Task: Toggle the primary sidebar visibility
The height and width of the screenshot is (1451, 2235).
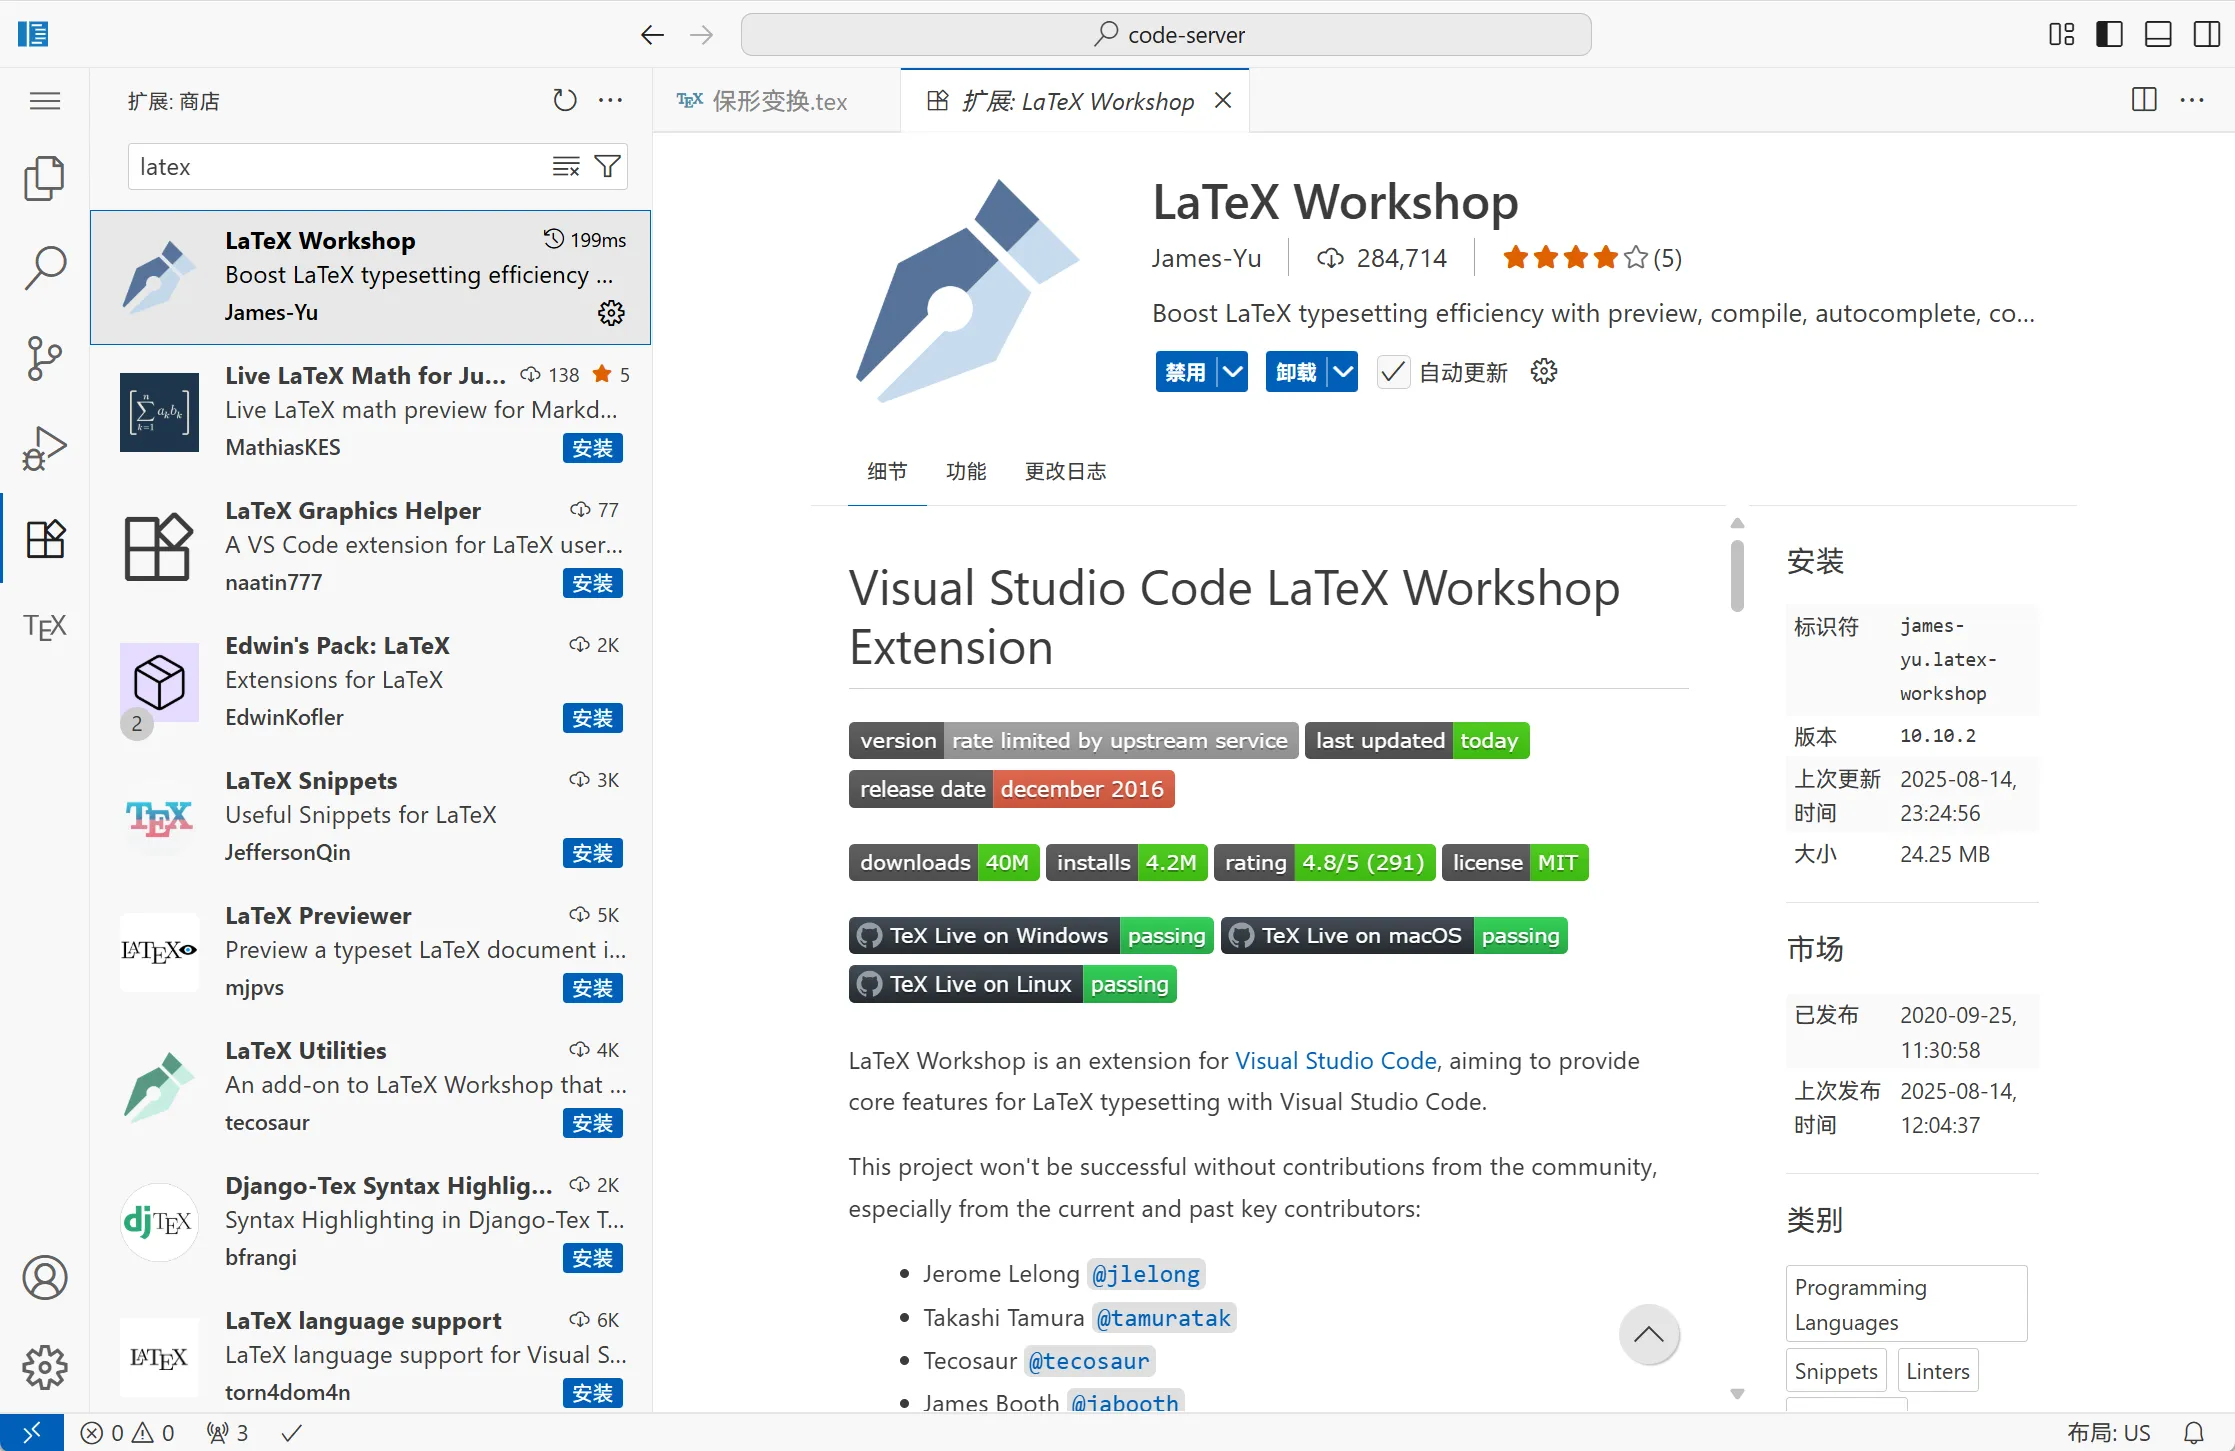Action: (x=2109, y=35)
